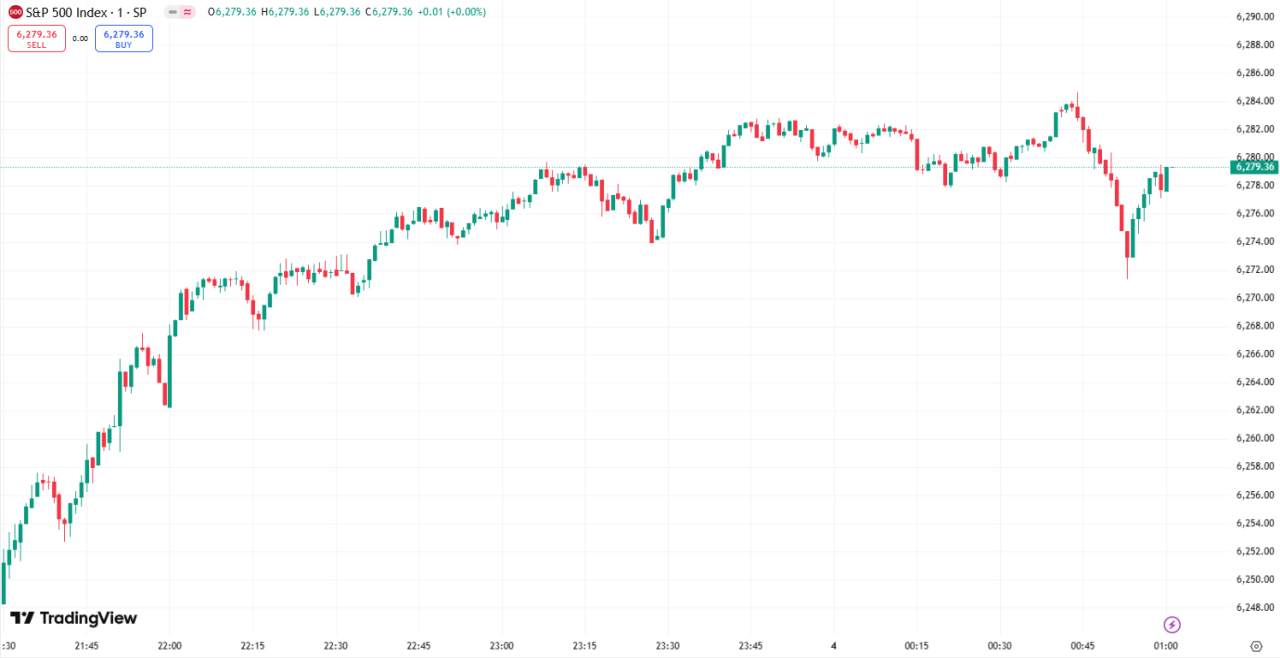Viewport: 1280px width, 658px height.
Task: Click the 22:00 label on time axis
Action: [169, 646]
